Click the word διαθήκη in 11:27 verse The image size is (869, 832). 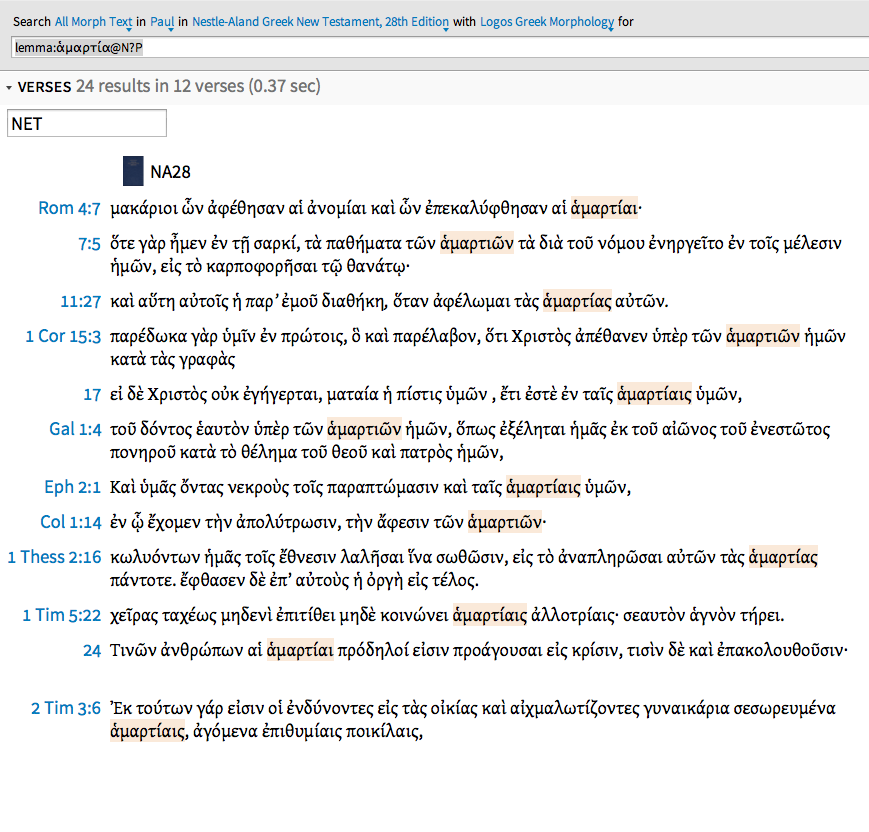tap(354, 302)
